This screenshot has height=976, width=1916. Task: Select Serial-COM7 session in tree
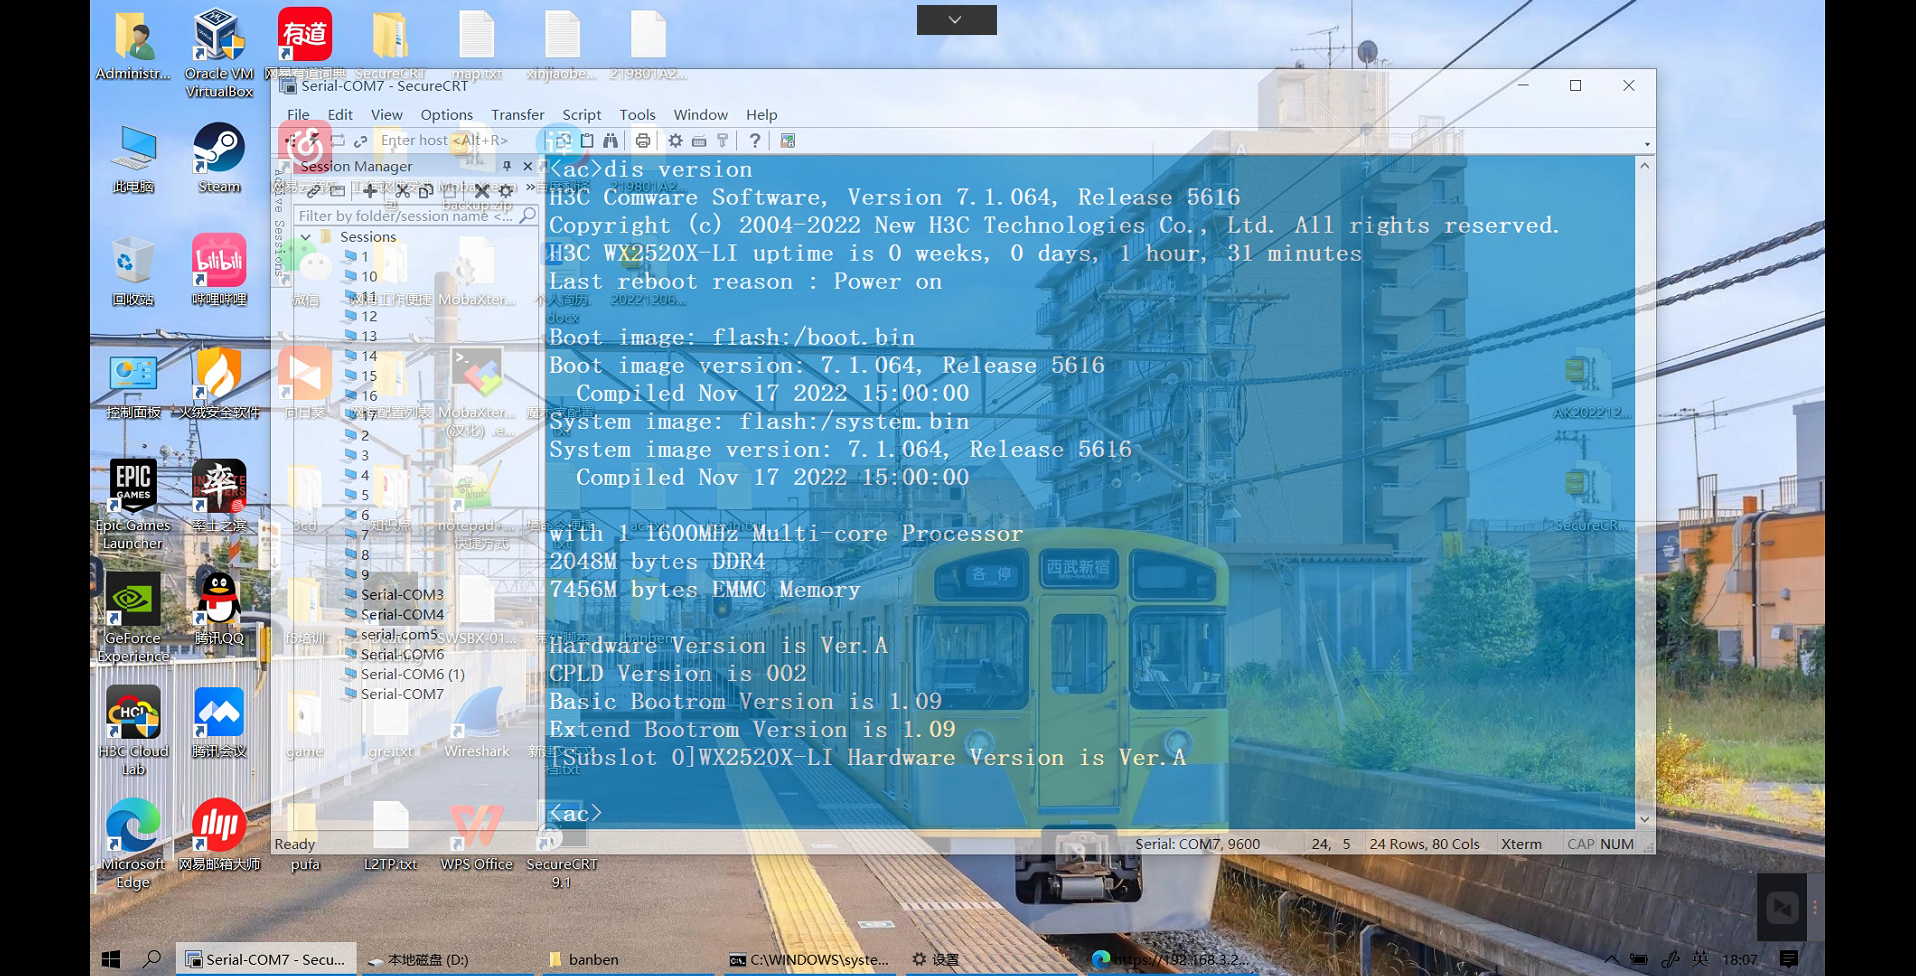click(x=402, y=694)
